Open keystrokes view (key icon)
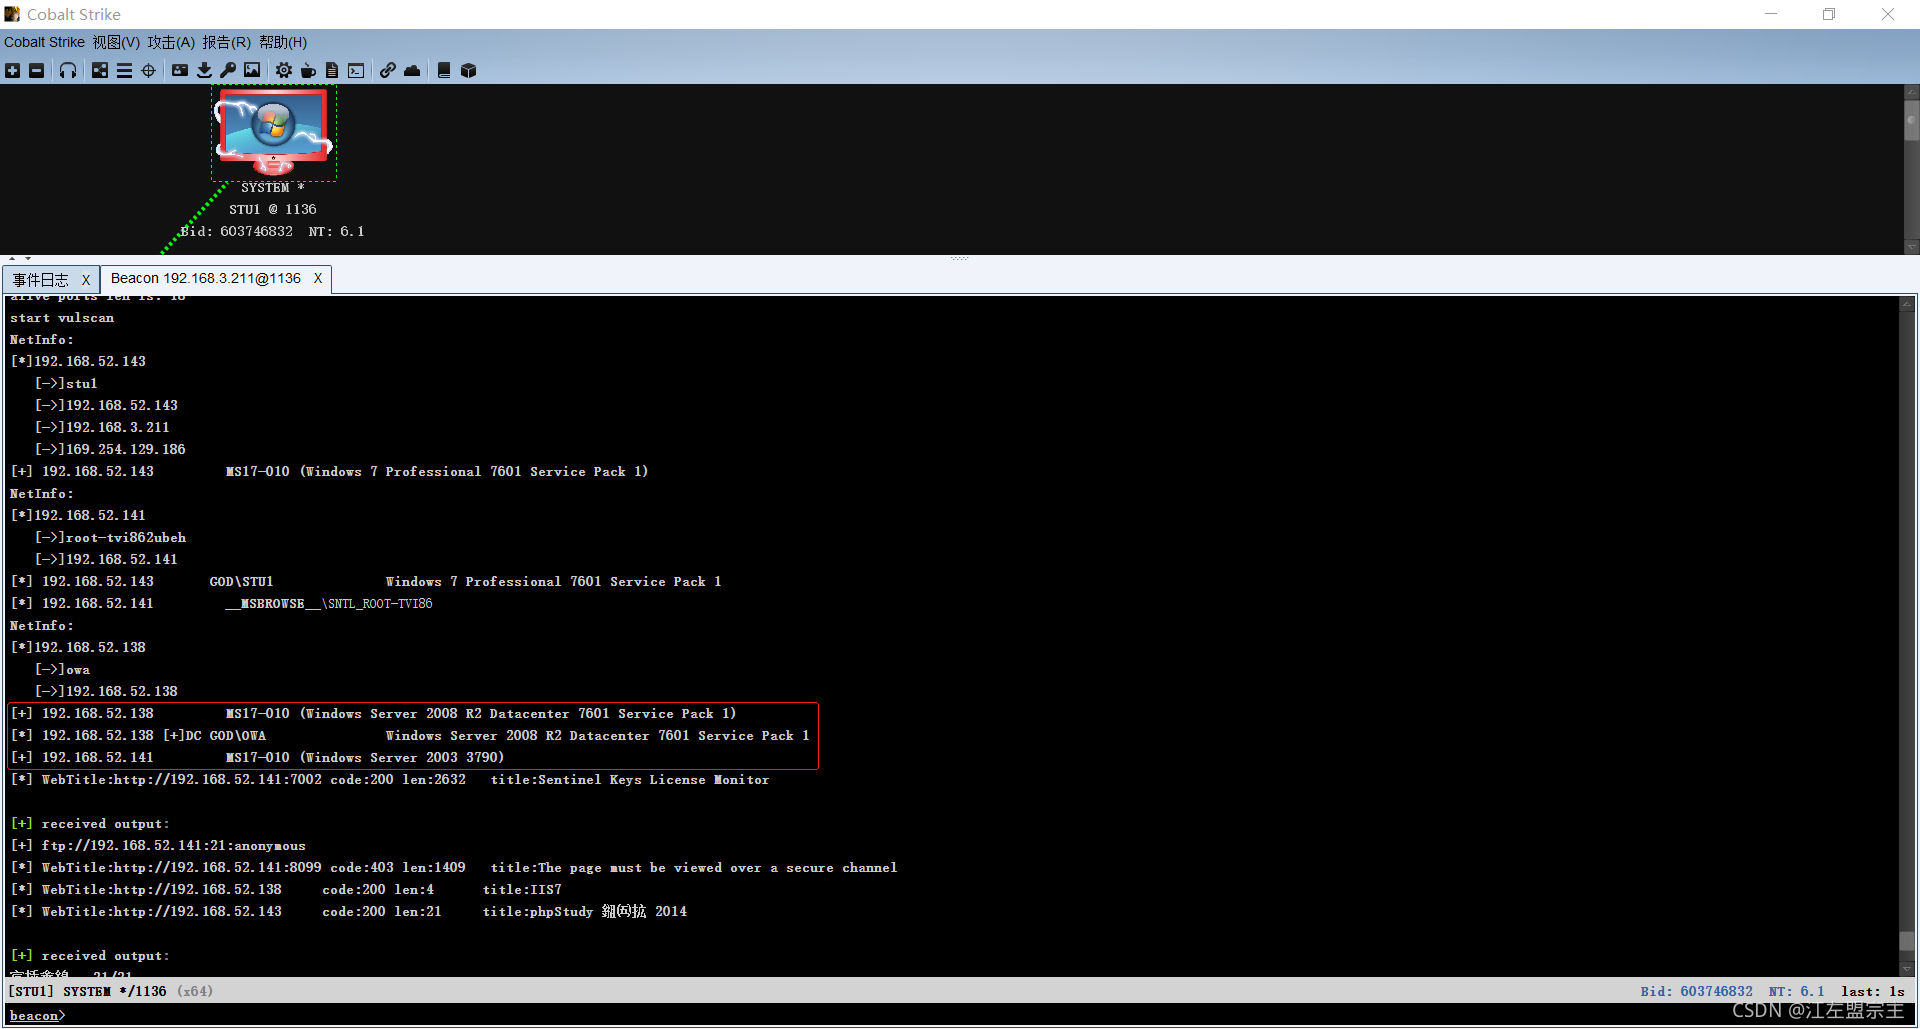Screen dimensions: 1920x1029 pyautogui.click(x=228, y=70)
